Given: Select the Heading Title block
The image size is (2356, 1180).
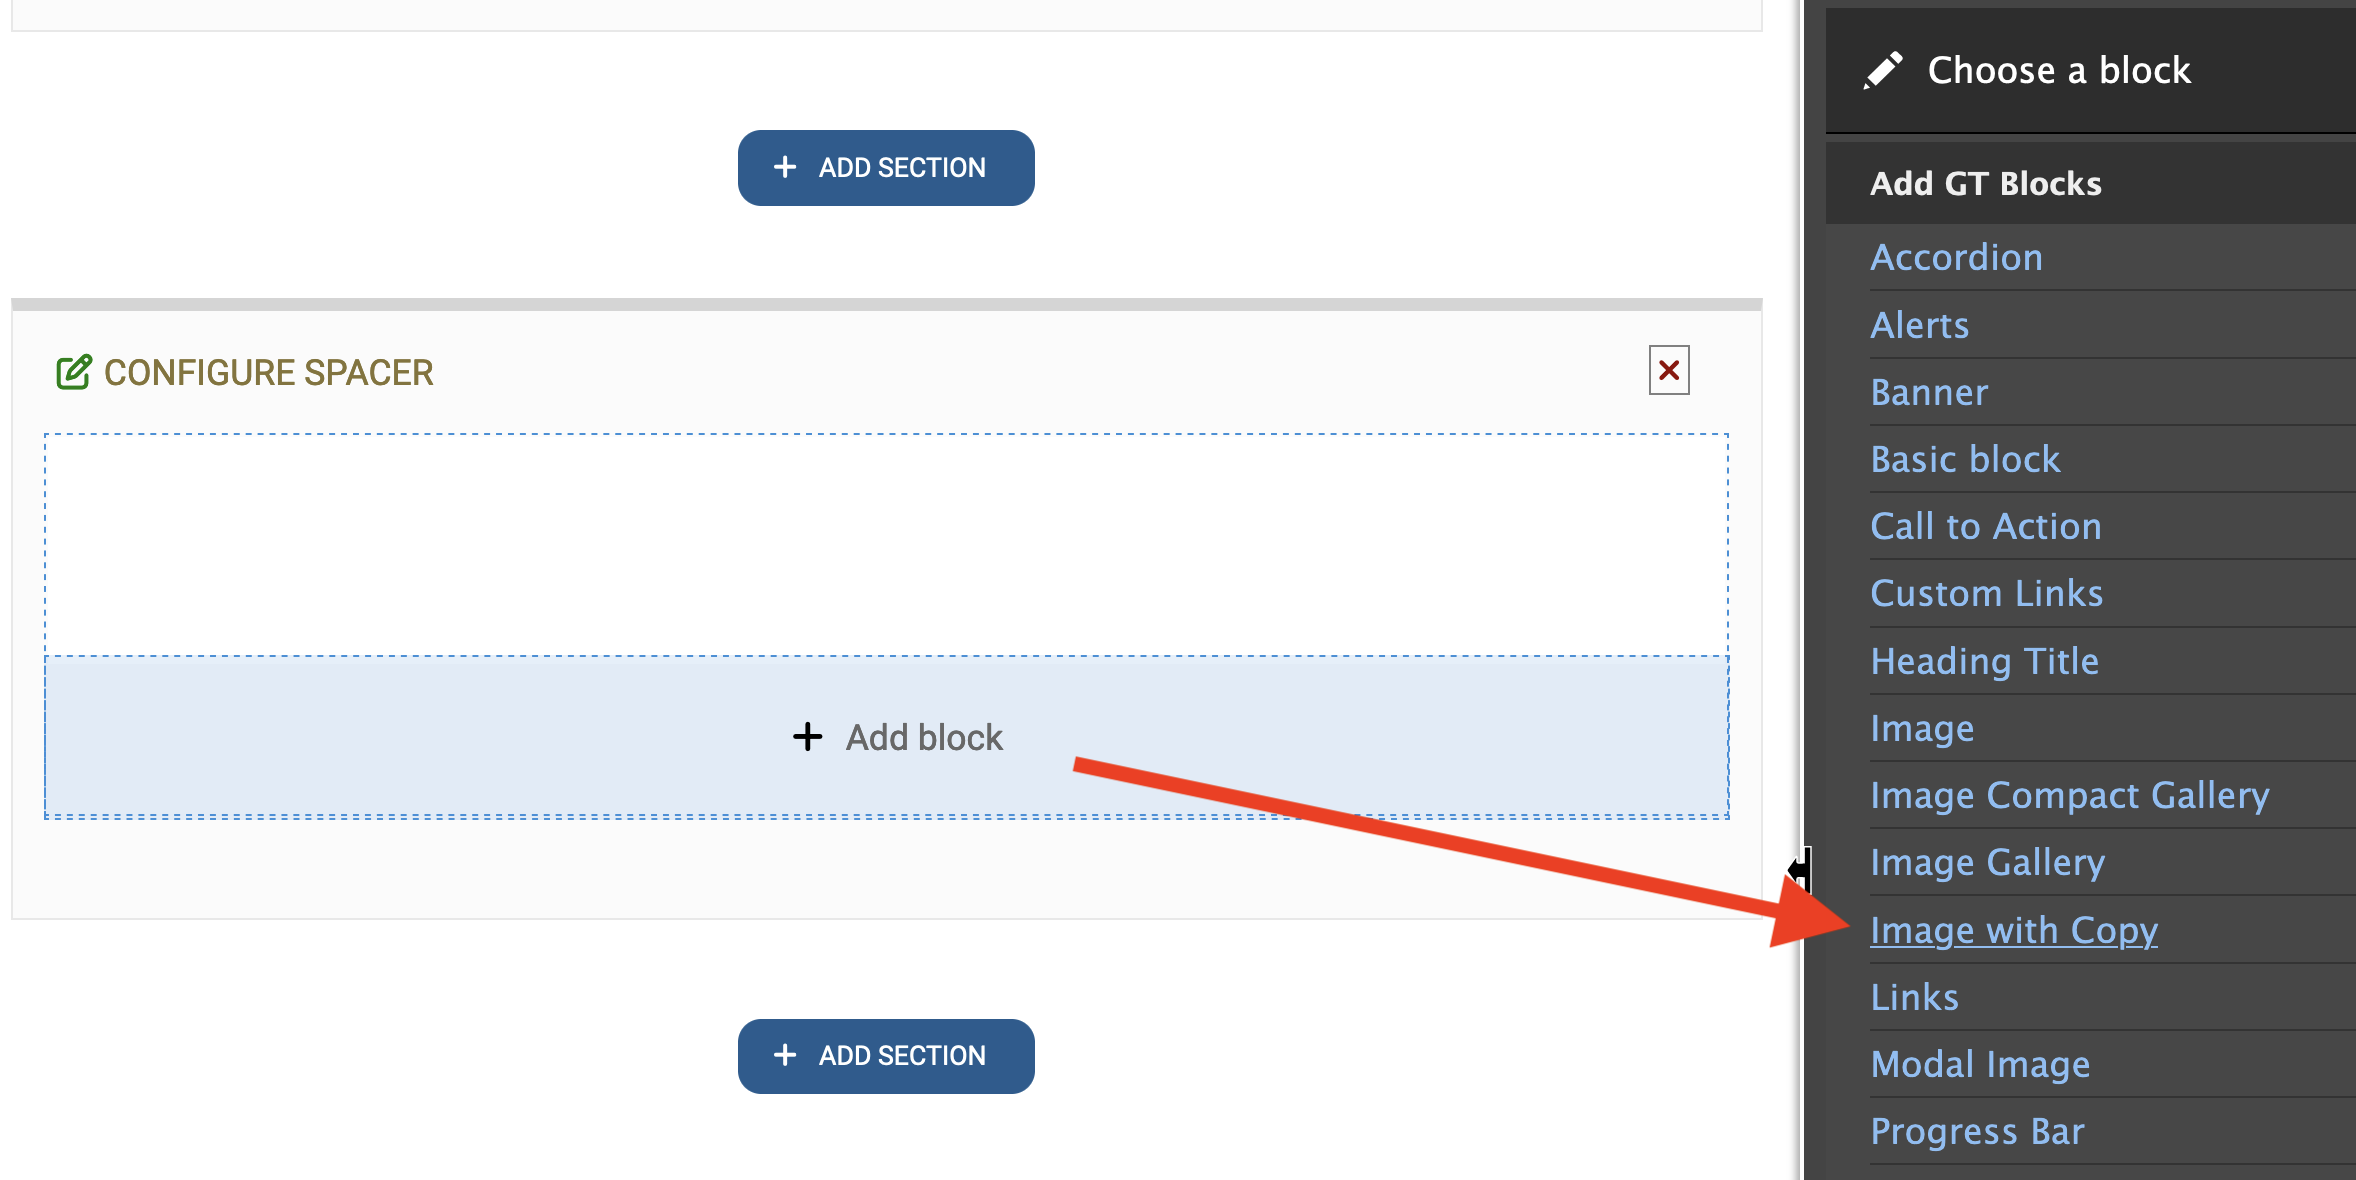Looking at the screenshot, I should [x=1984, y=661].
